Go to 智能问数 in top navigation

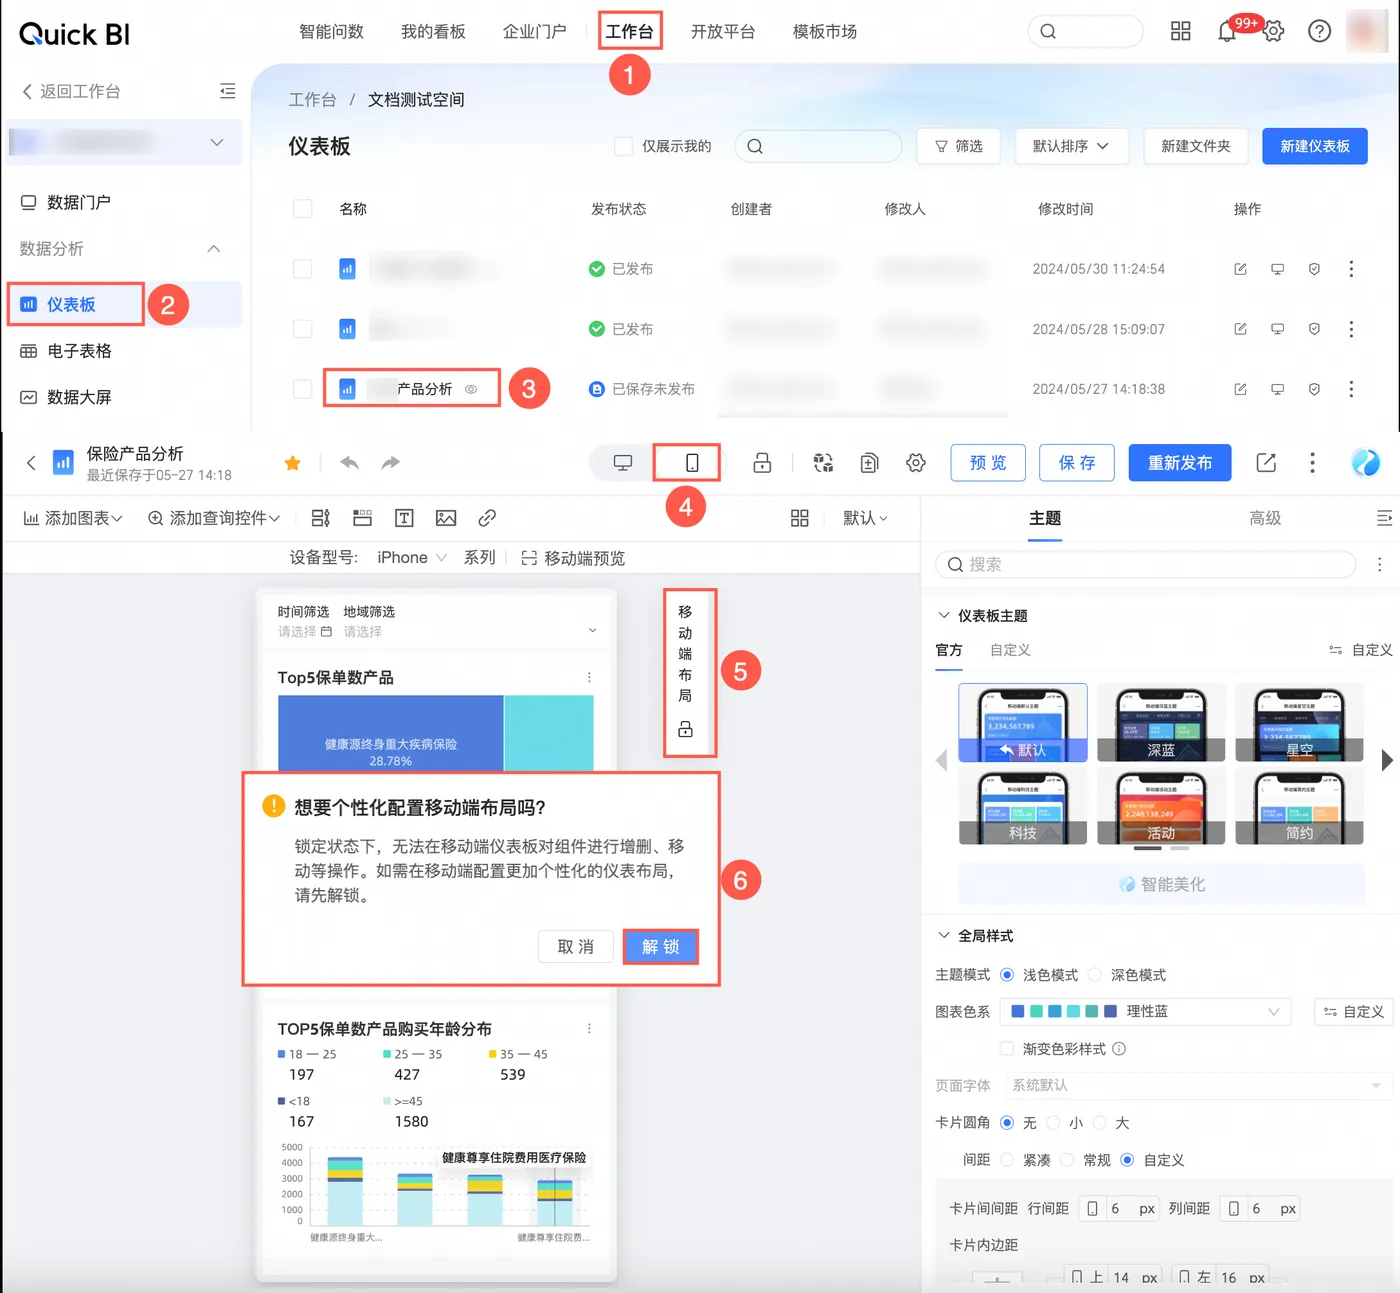coord(332,32)
